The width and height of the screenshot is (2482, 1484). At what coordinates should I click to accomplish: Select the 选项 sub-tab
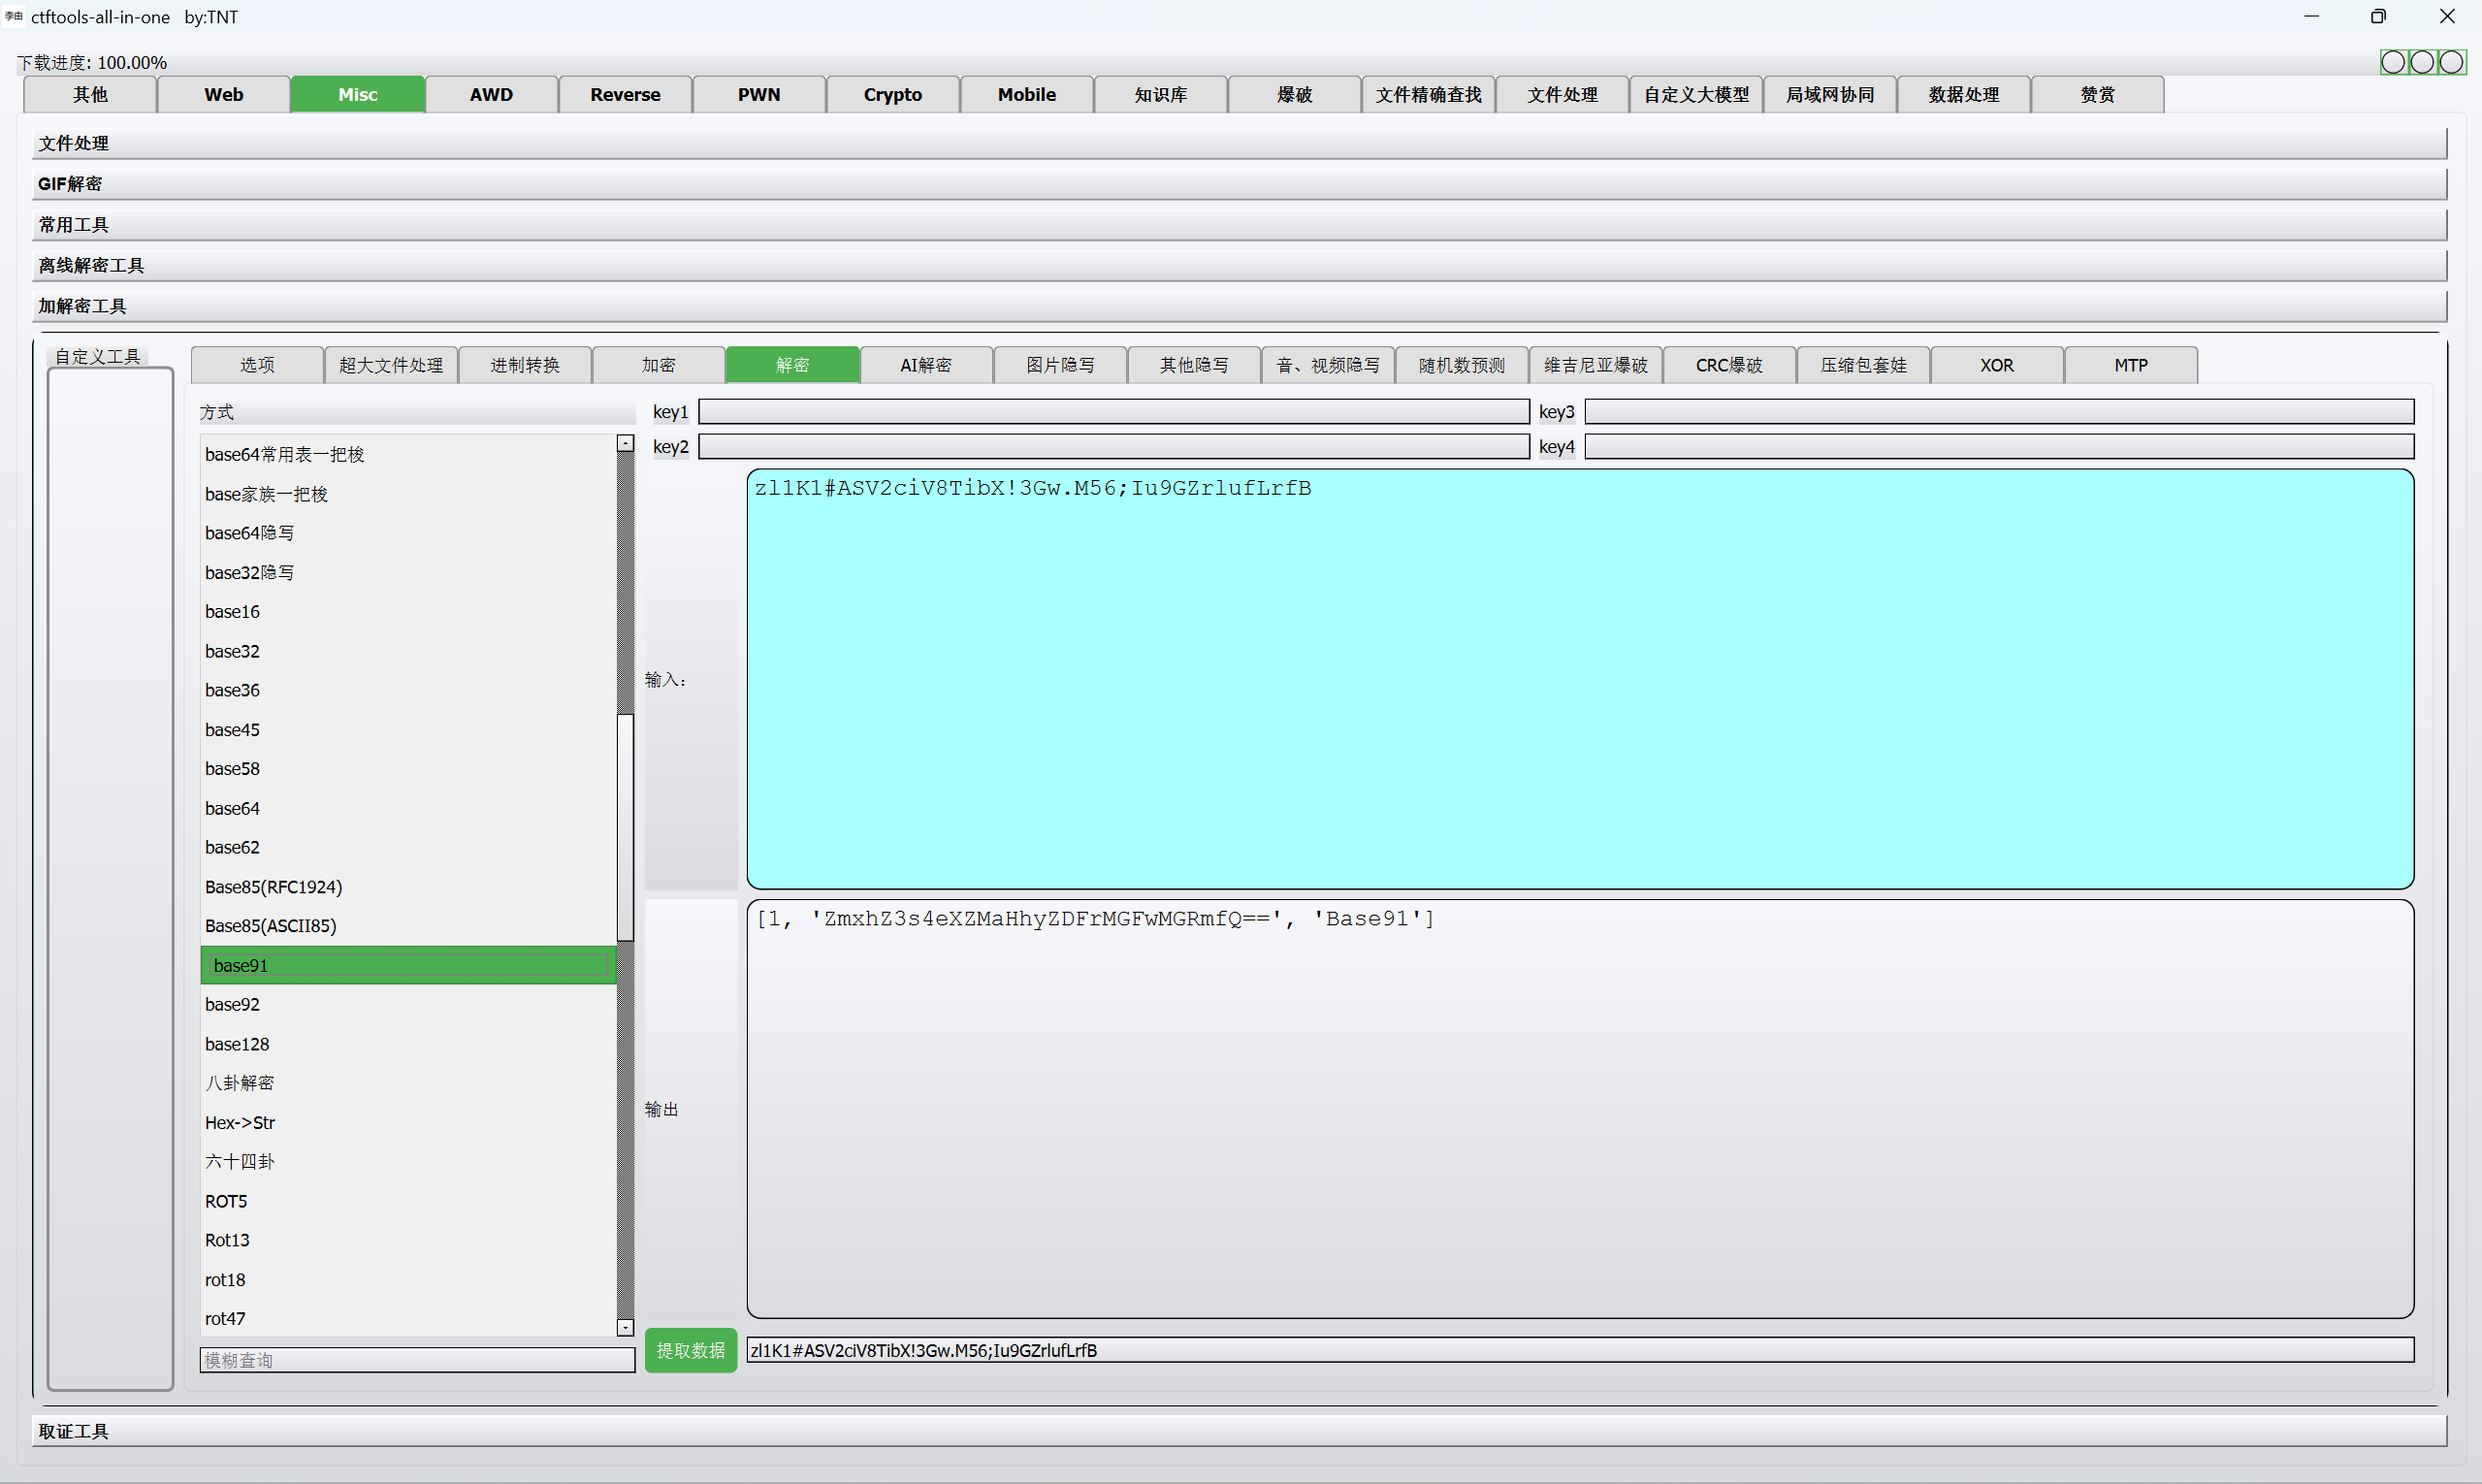click(257, 365)
